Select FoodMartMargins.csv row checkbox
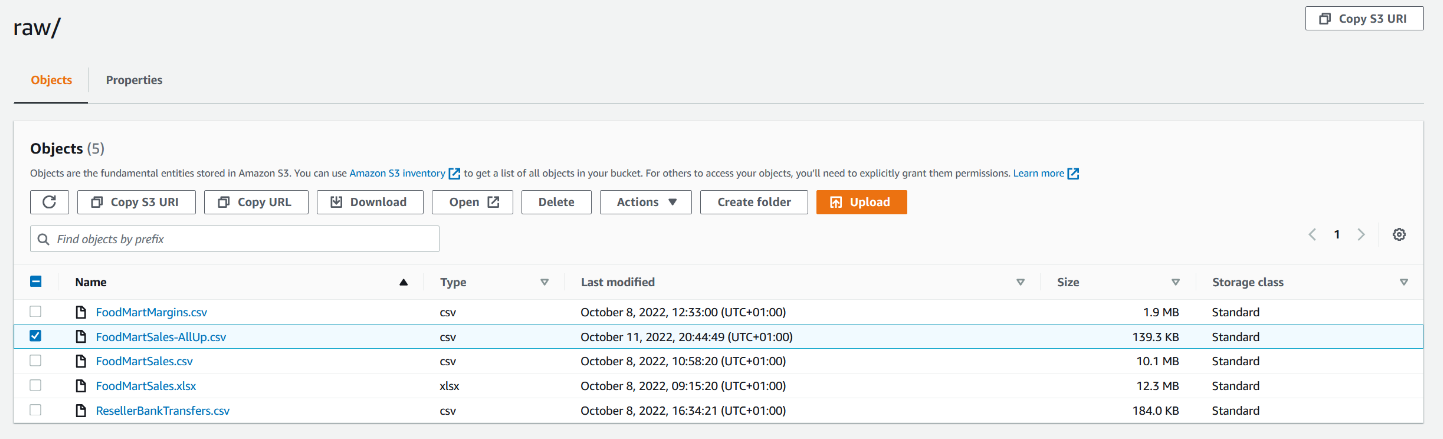The height and width of the screenshot is (439, 1443). click(x=36, y=312)
